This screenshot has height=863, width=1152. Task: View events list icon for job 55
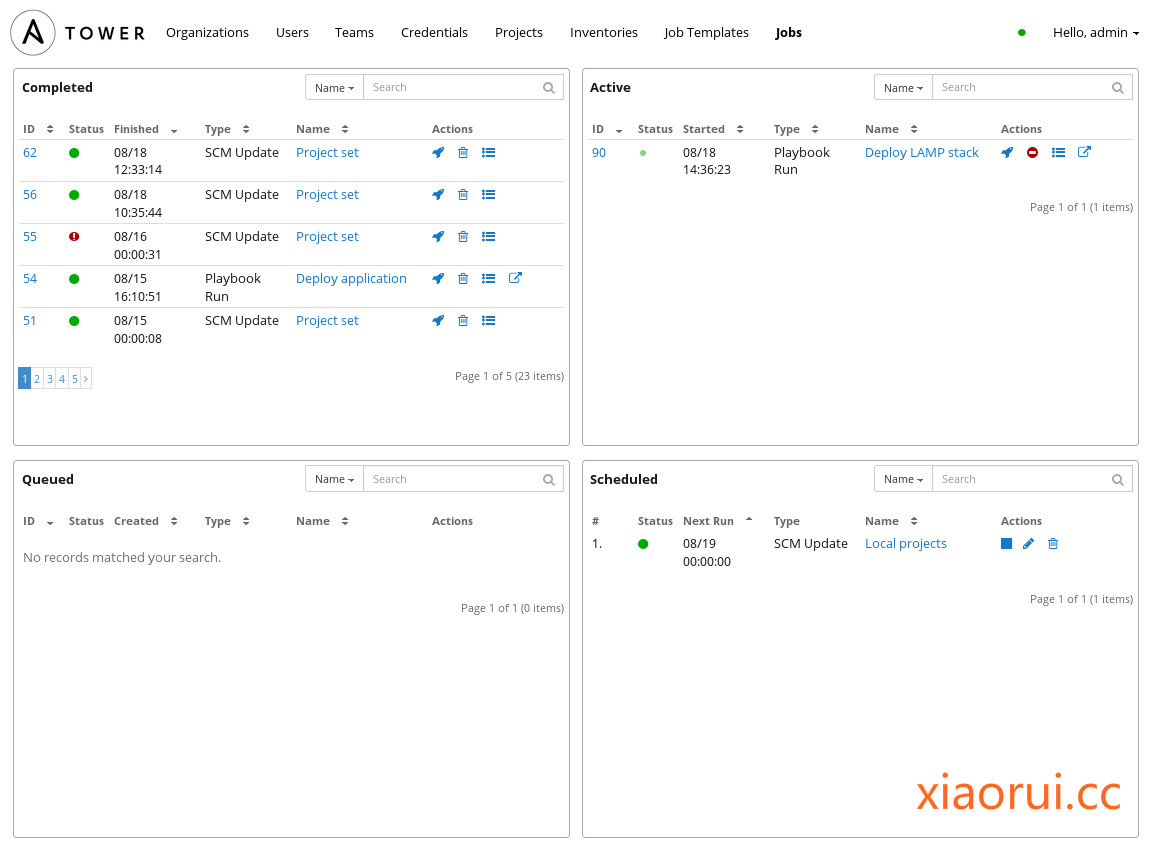[488, 237]
